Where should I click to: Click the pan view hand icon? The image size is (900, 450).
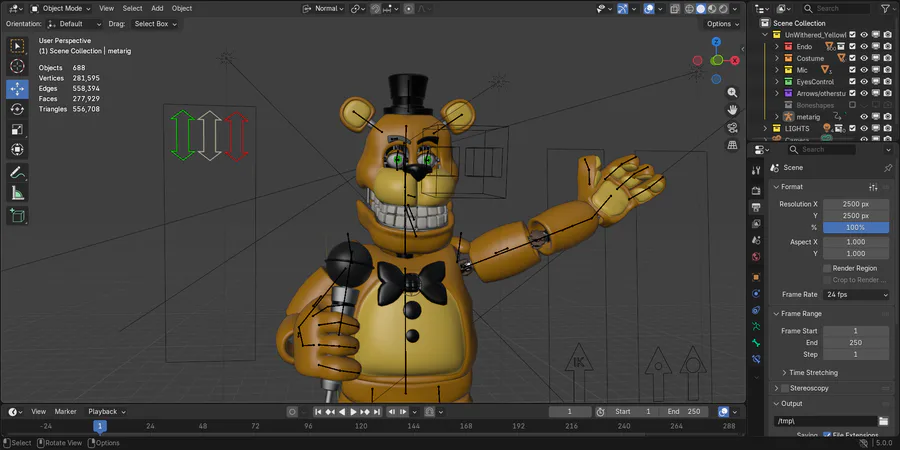(732, 110)
